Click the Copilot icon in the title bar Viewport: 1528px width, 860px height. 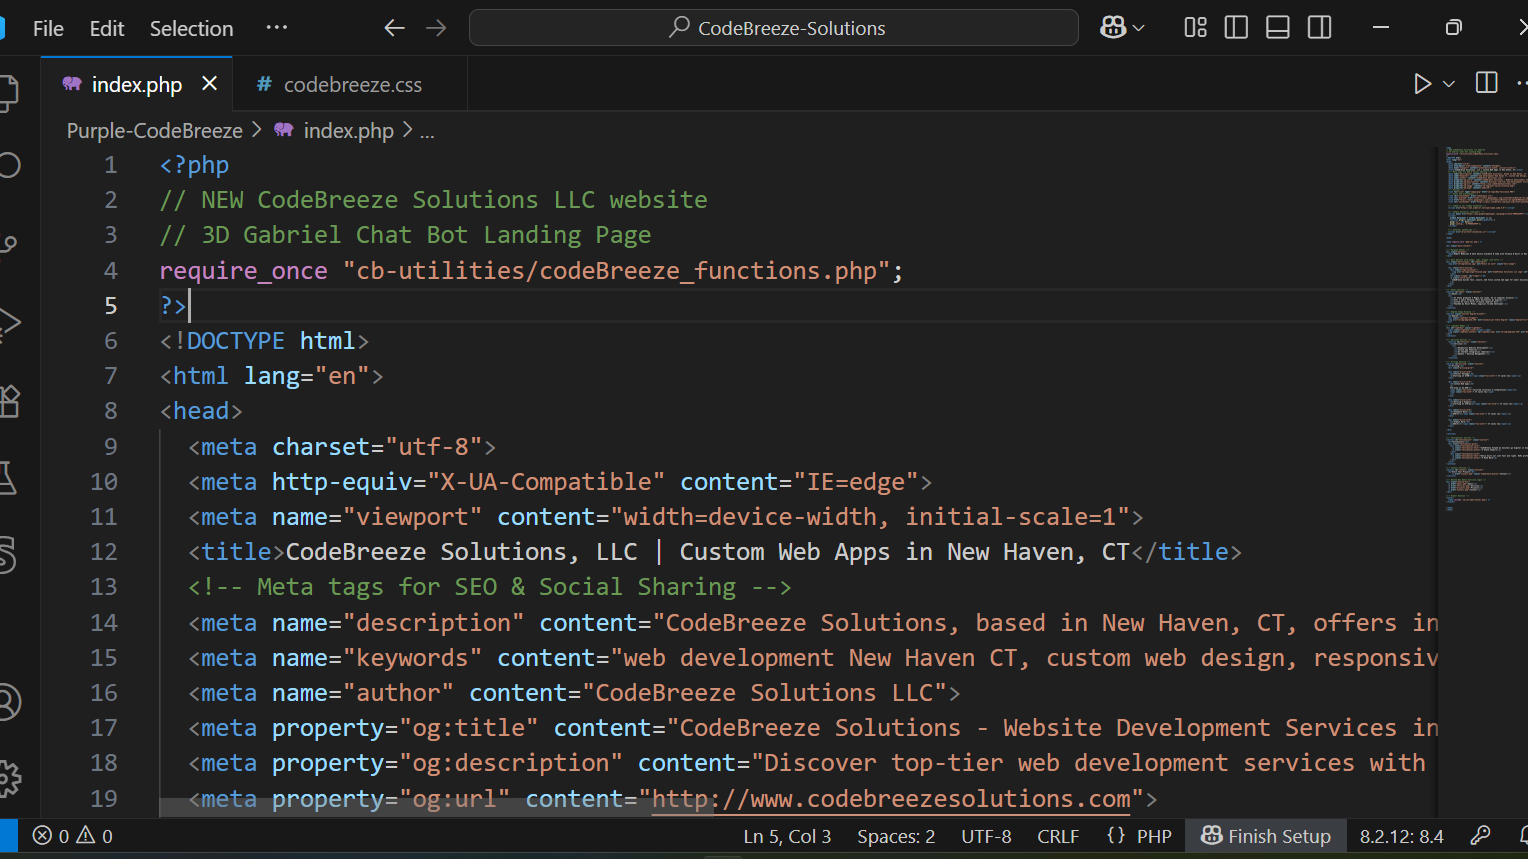(x=1113, y=27)
